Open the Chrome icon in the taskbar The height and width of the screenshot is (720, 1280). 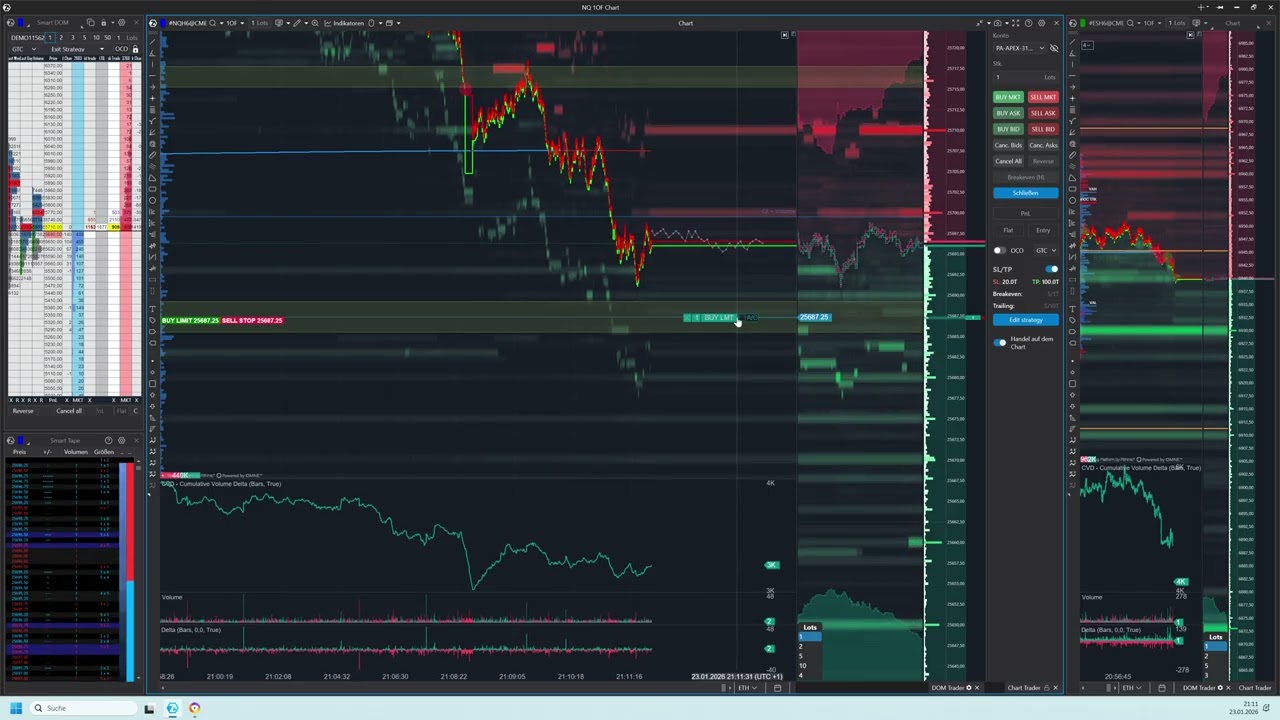pyautogui.click(x=194, y=708)
